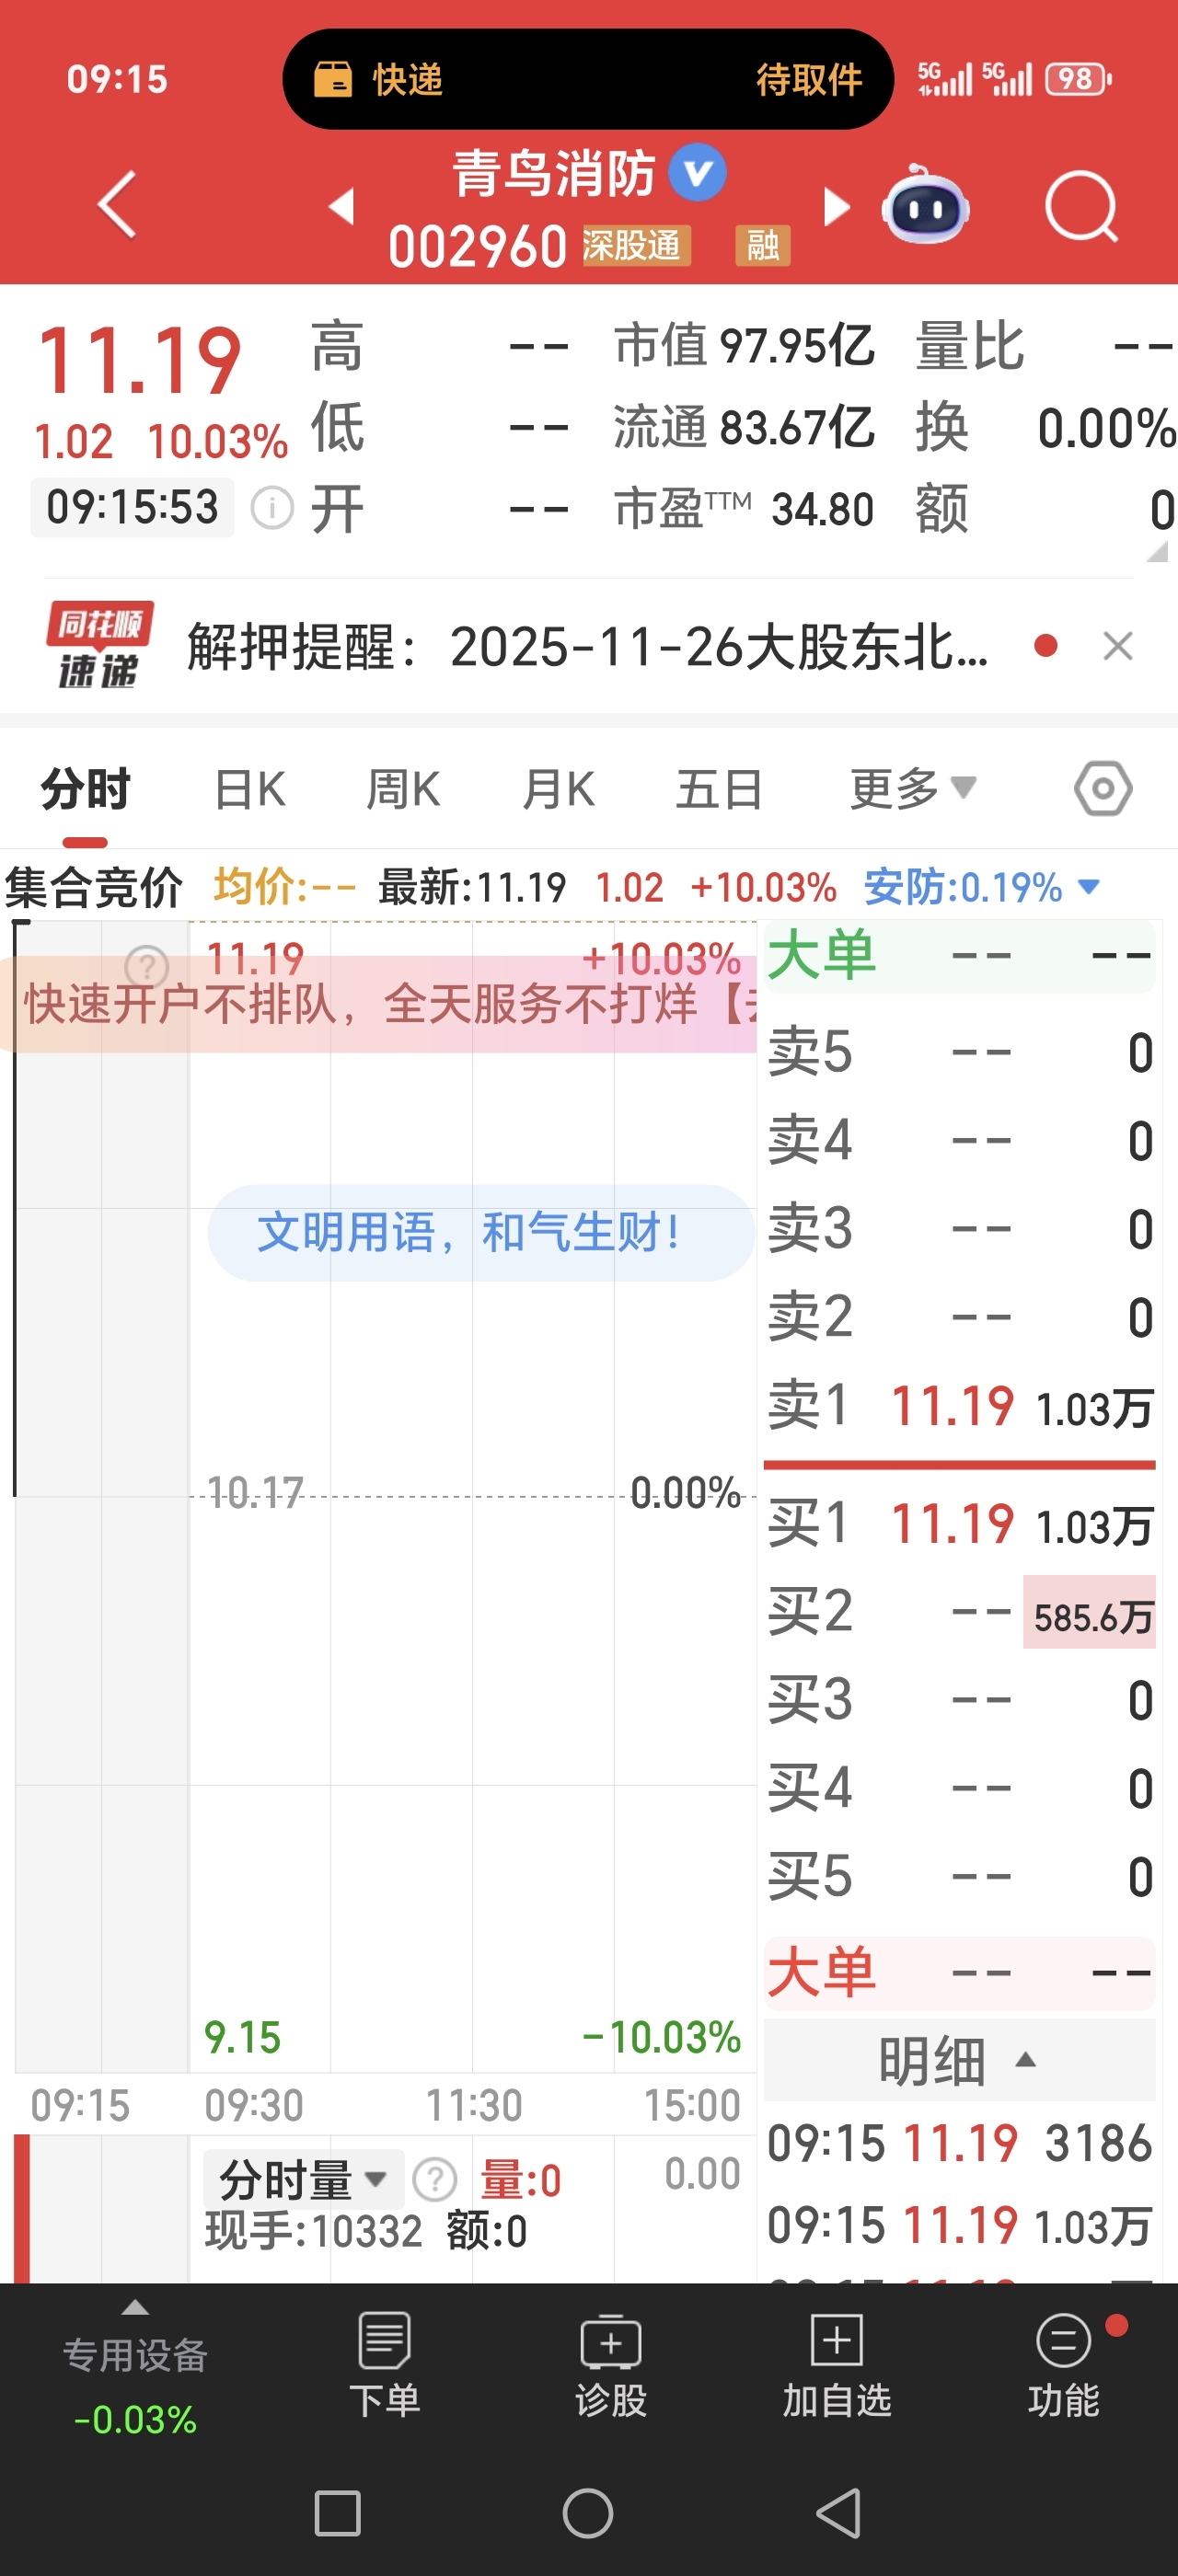Tap question mark icon on call auction chart
The image size is (1178, 2576).
pyautogui.click(x=147, y=967)
